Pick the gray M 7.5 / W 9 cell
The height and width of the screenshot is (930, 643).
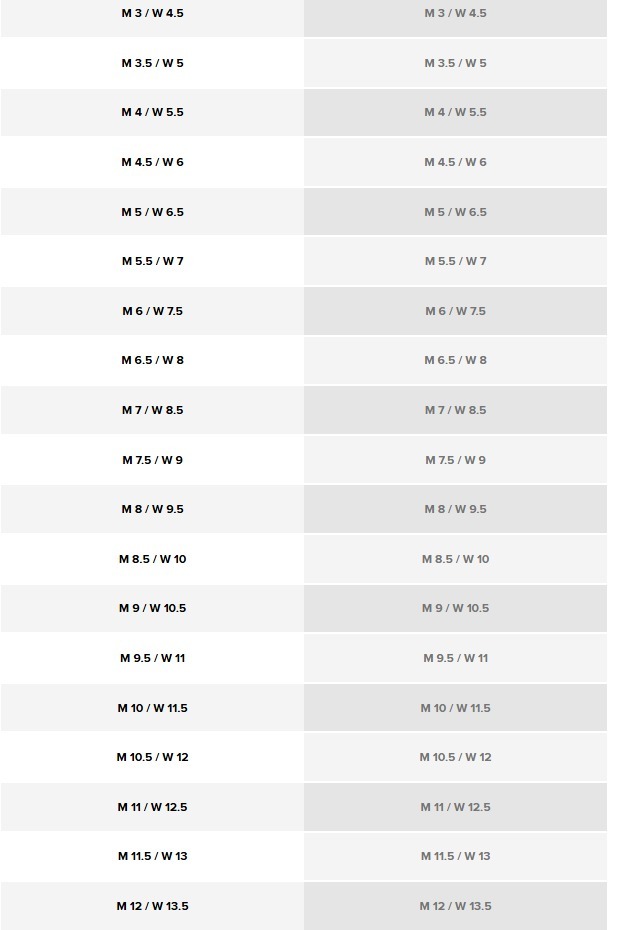[x=455, y=460]
